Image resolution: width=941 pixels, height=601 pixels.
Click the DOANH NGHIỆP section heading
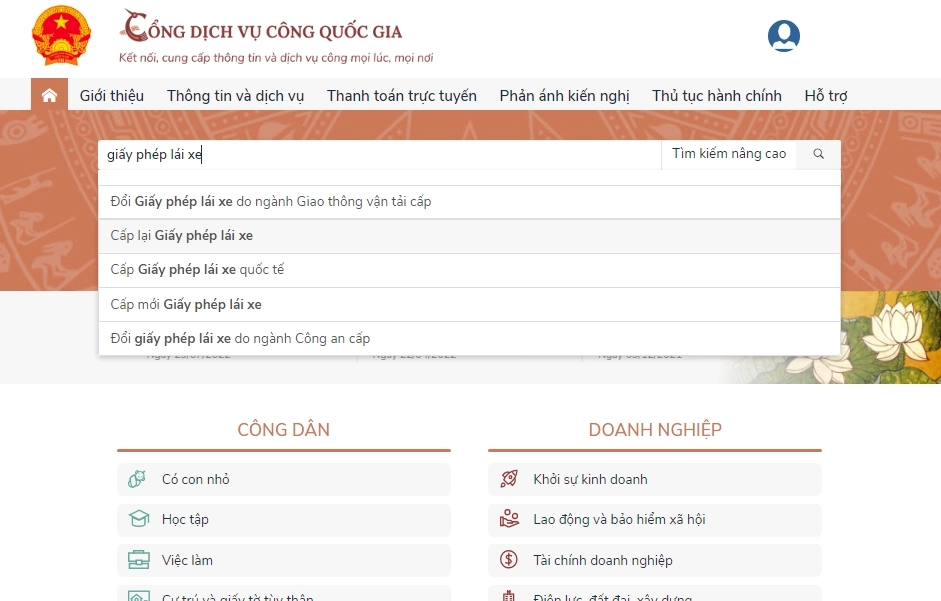coord(655,430)
